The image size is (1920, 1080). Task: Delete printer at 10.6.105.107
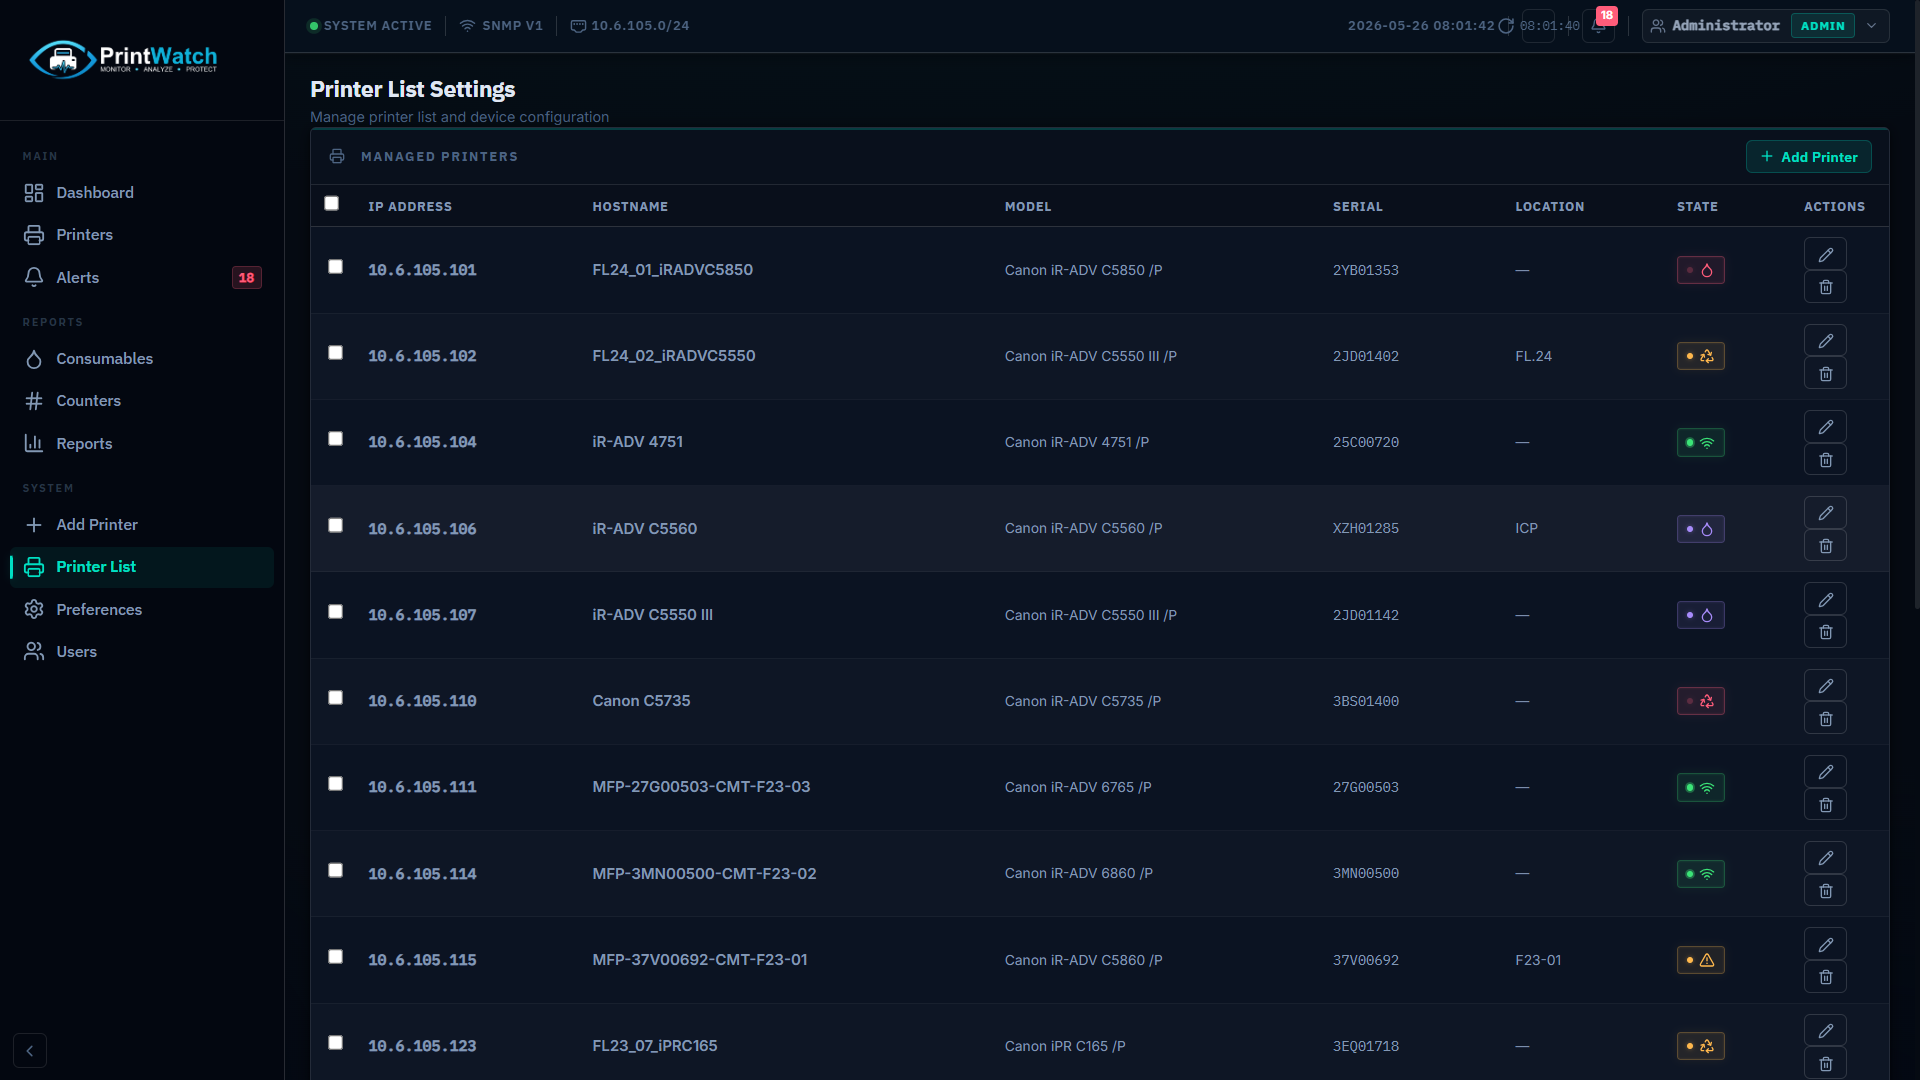point(1825,632)
